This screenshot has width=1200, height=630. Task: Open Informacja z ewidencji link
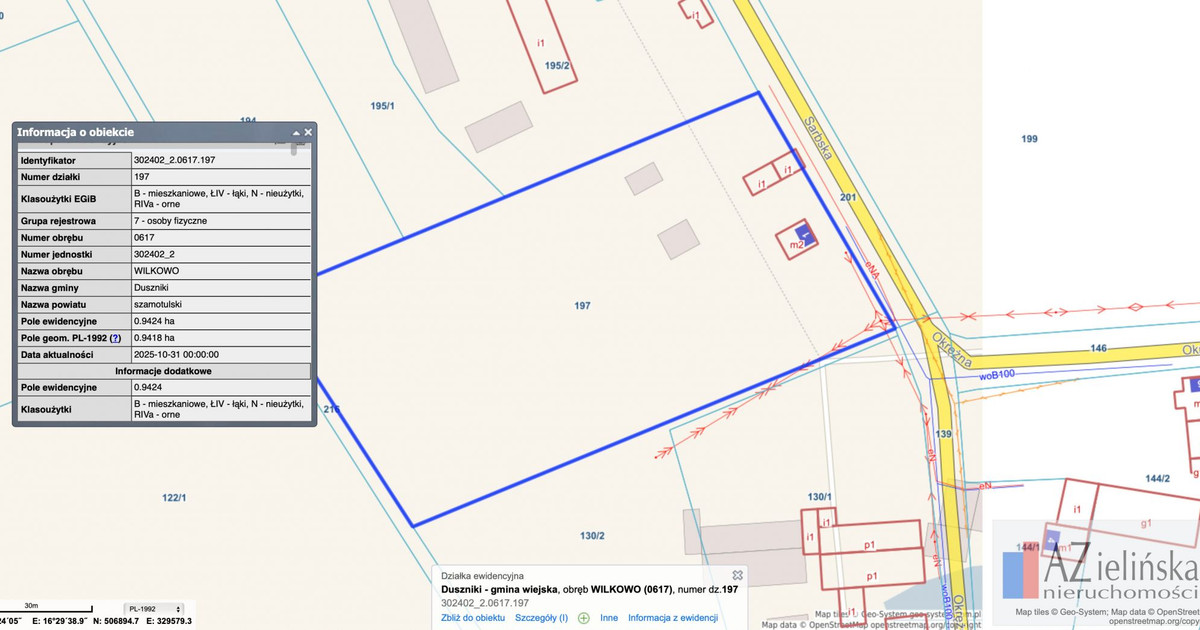click(673, 618)
